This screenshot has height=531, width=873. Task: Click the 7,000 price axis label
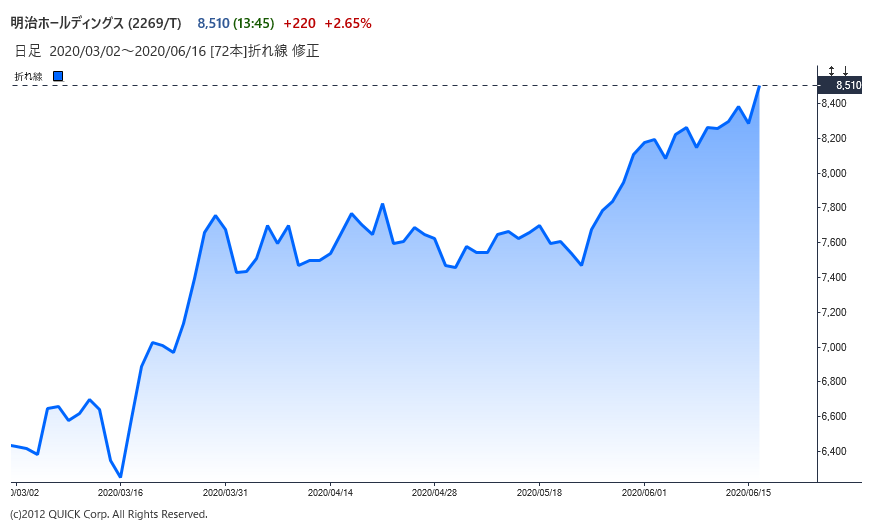tap(834, 347)
